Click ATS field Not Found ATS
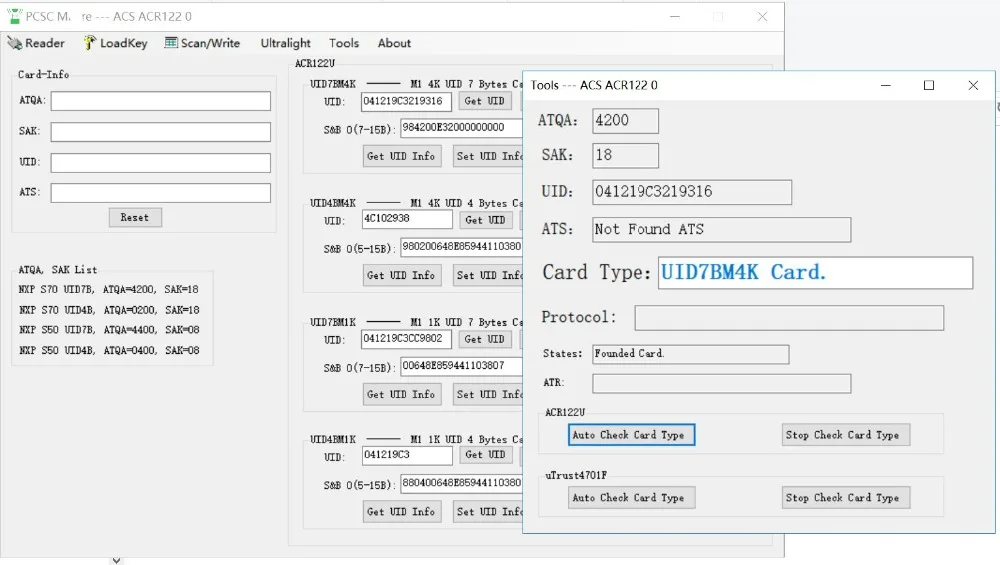 (x=721, y=230)
